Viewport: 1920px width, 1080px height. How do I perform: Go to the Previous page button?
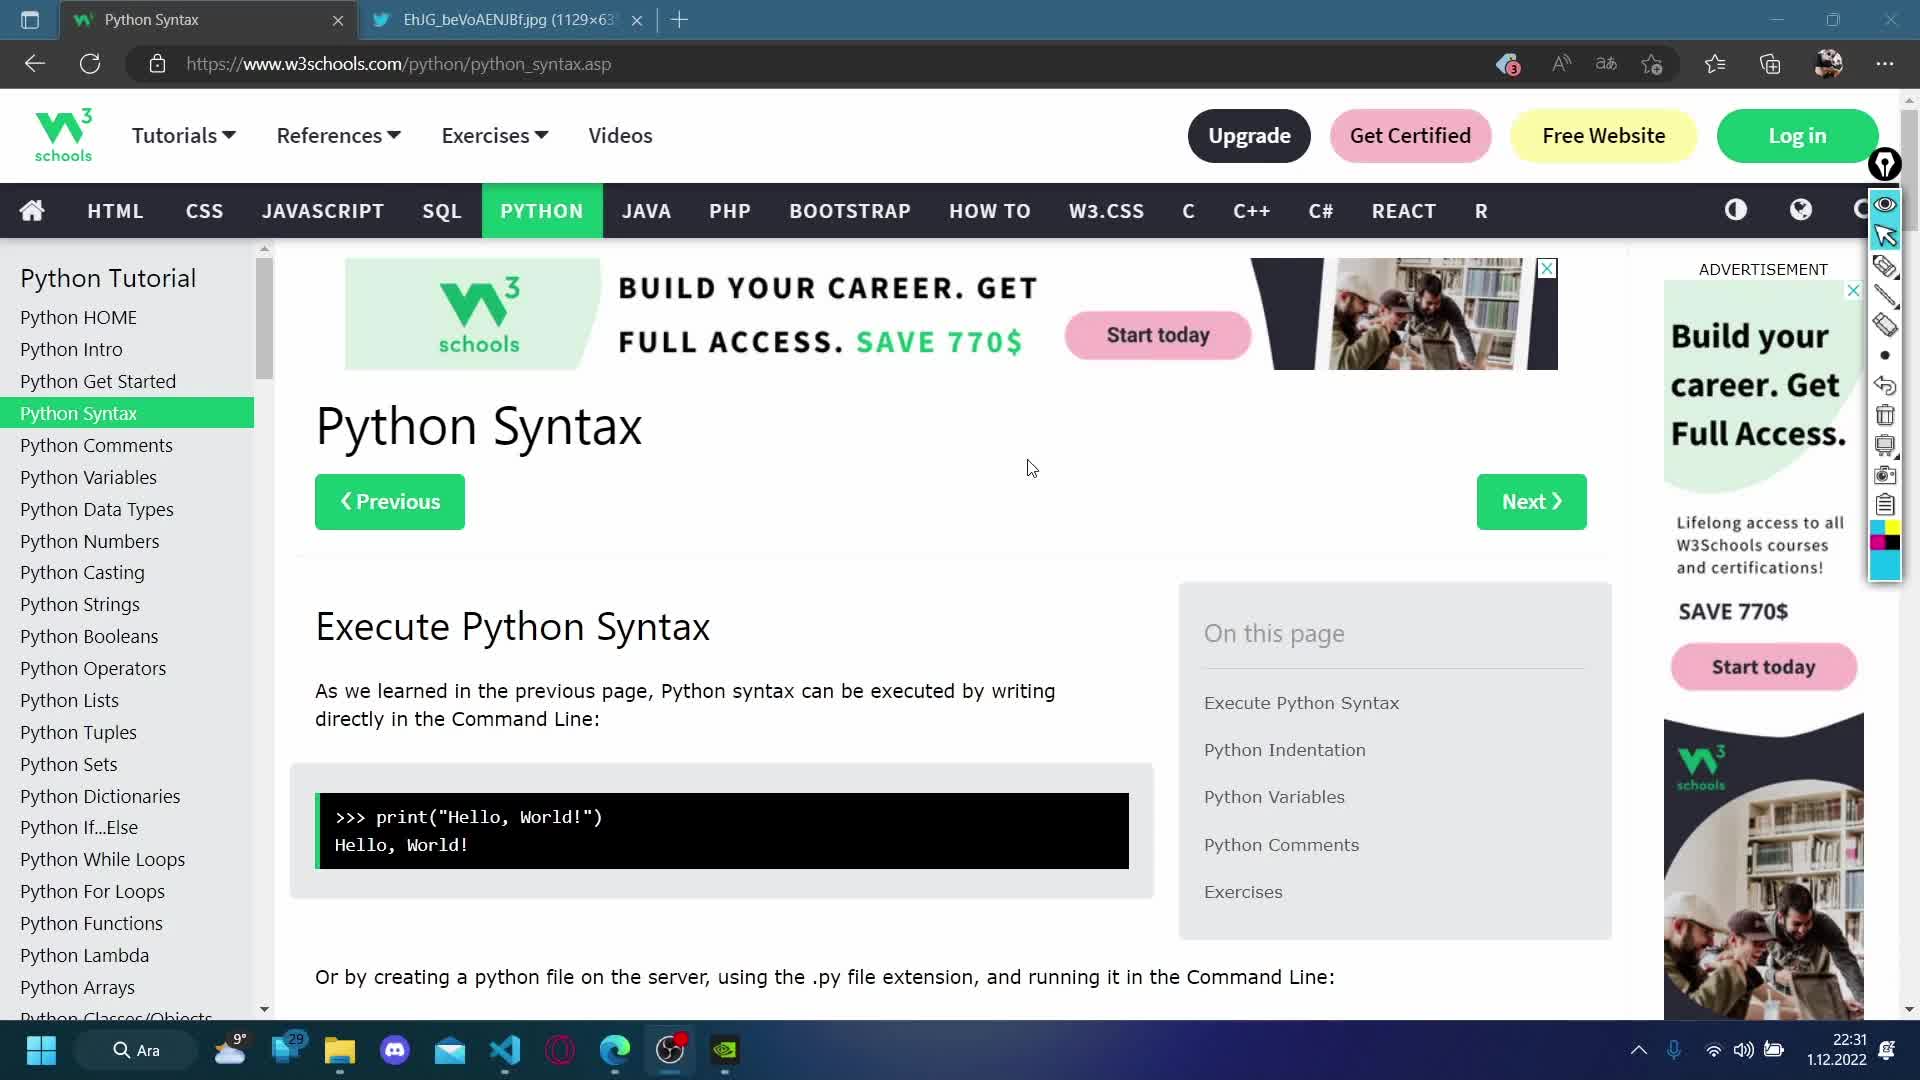point(390,502)
